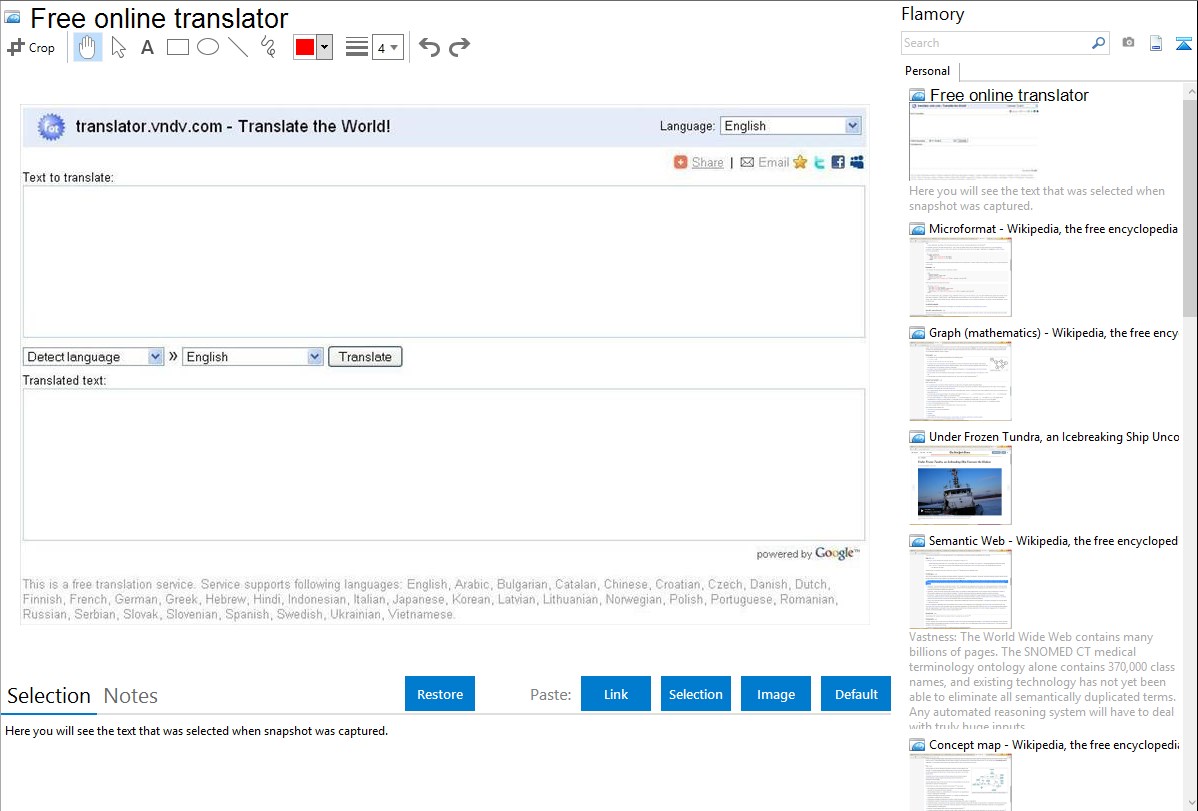Screen dimensions: 1198x811
Task: Open the Semantic Web snapshot thumbnail
Action: coord(960,589)
